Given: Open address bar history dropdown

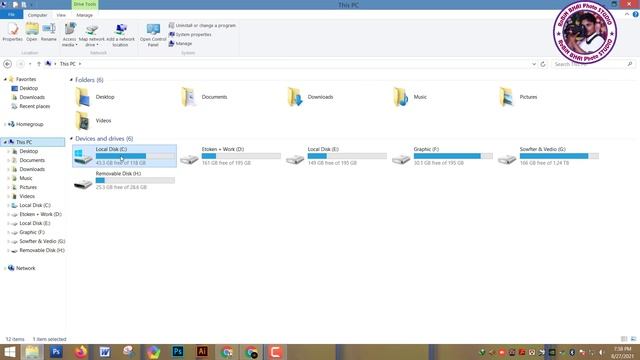Looking at the screenshot, I should coord(534,64).
